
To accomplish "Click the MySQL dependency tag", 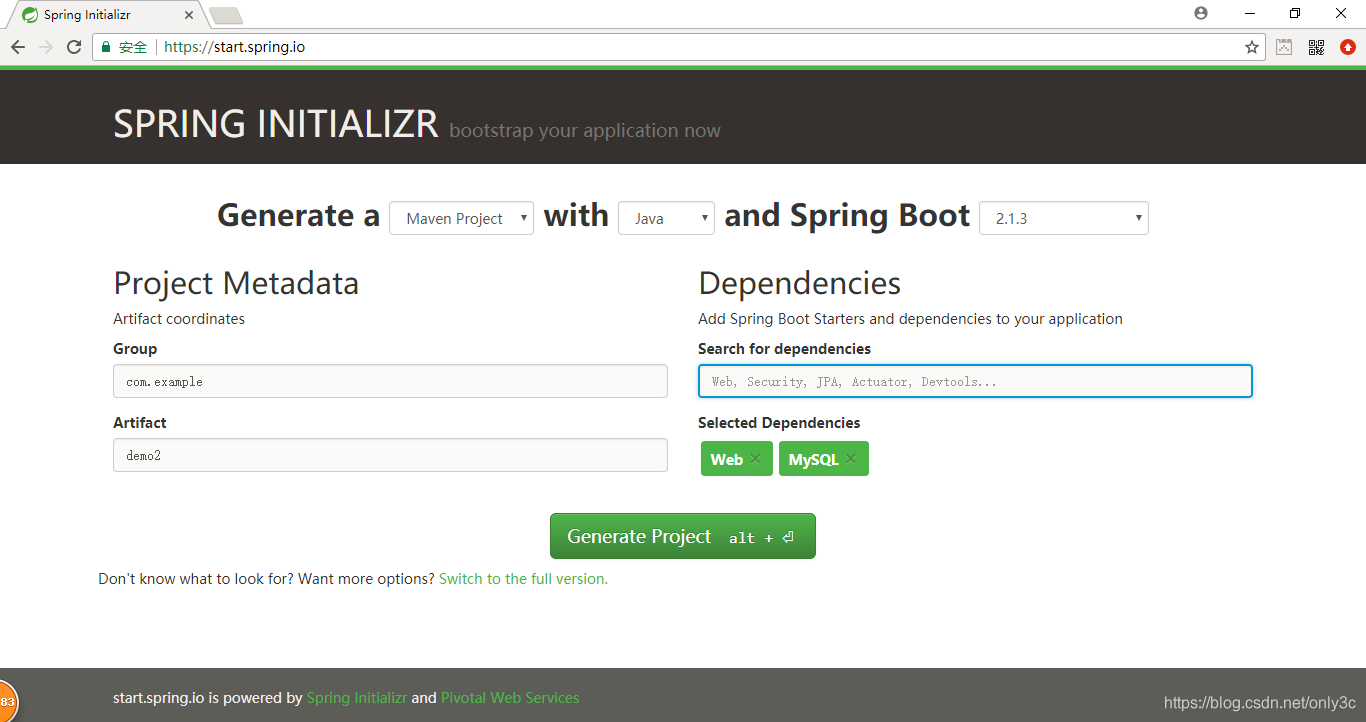I will click(824, 459).
